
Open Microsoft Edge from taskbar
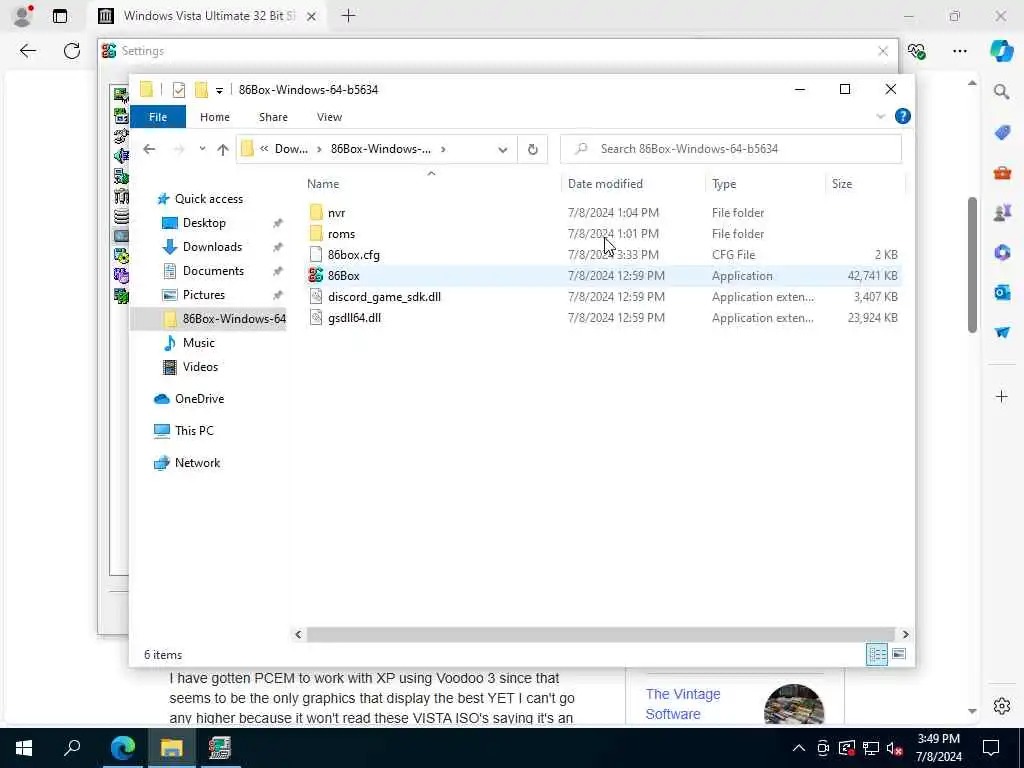tap(122, 748)
